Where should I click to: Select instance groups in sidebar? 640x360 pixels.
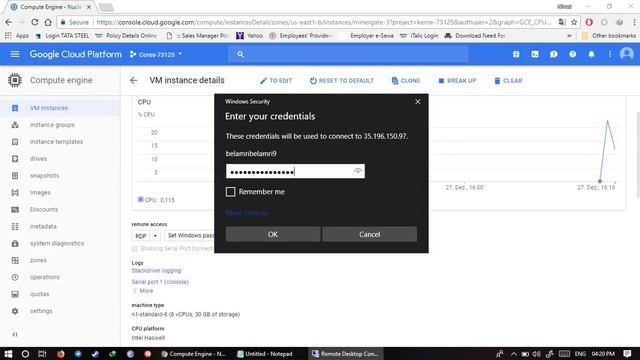pos(60,125)
